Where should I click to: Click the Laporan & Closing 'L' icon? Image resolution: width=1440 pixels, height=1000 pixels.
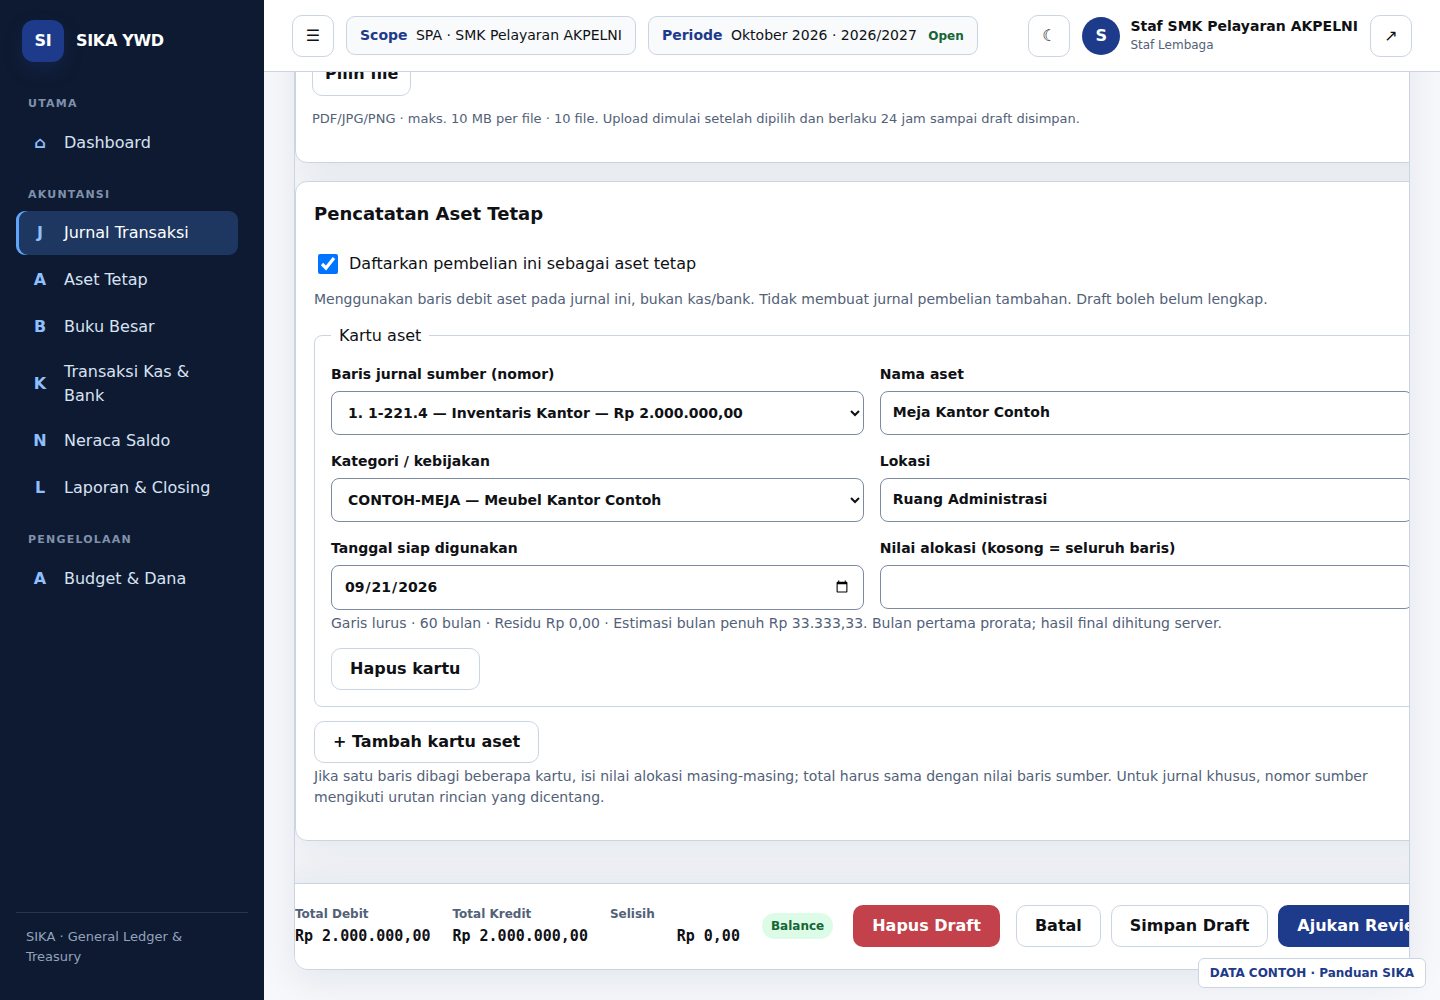(40, 488)
